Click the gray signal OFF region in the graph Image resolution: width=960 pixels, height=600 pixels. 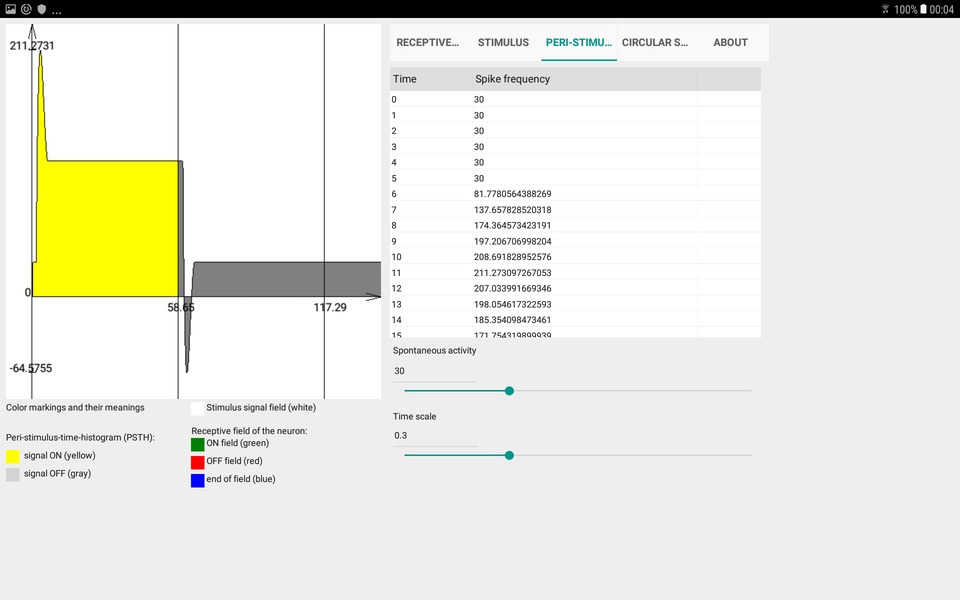click(285, 280)
